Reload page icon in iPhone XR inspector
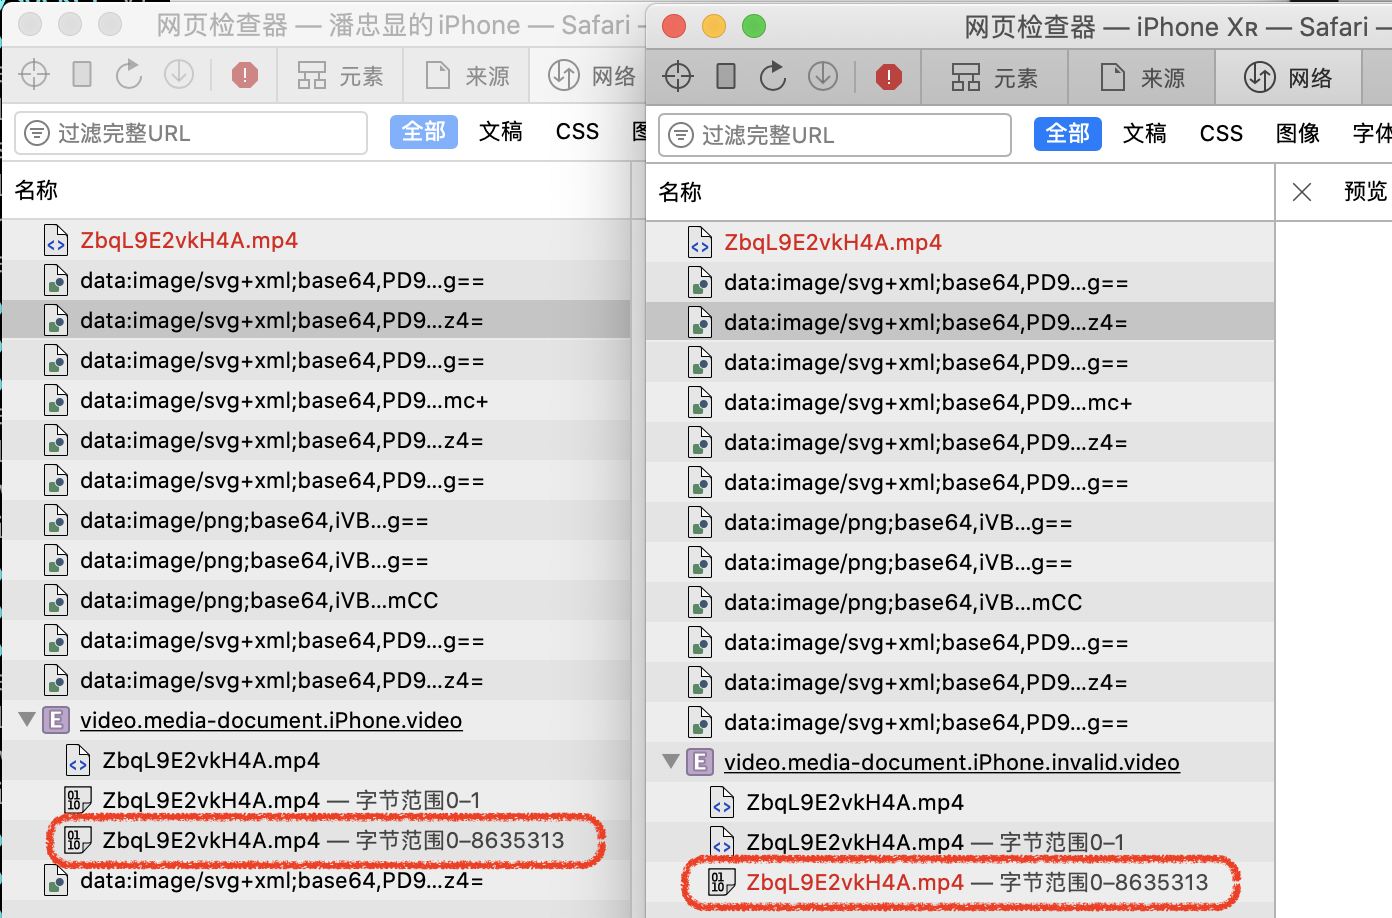The width and height of the screenshot is (1392, 918). click(773, 76)
